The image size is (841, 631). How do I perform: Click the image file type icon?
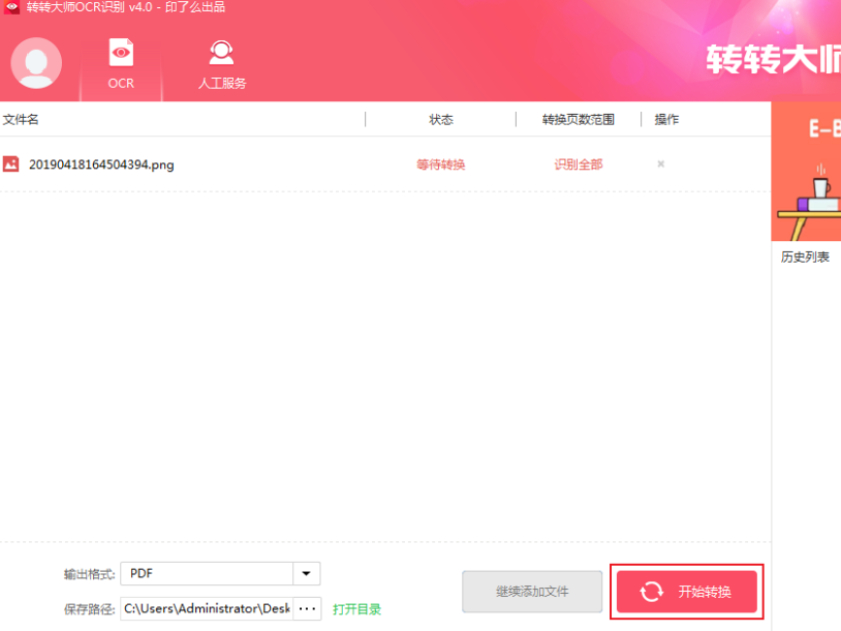[x=11, y=164]
